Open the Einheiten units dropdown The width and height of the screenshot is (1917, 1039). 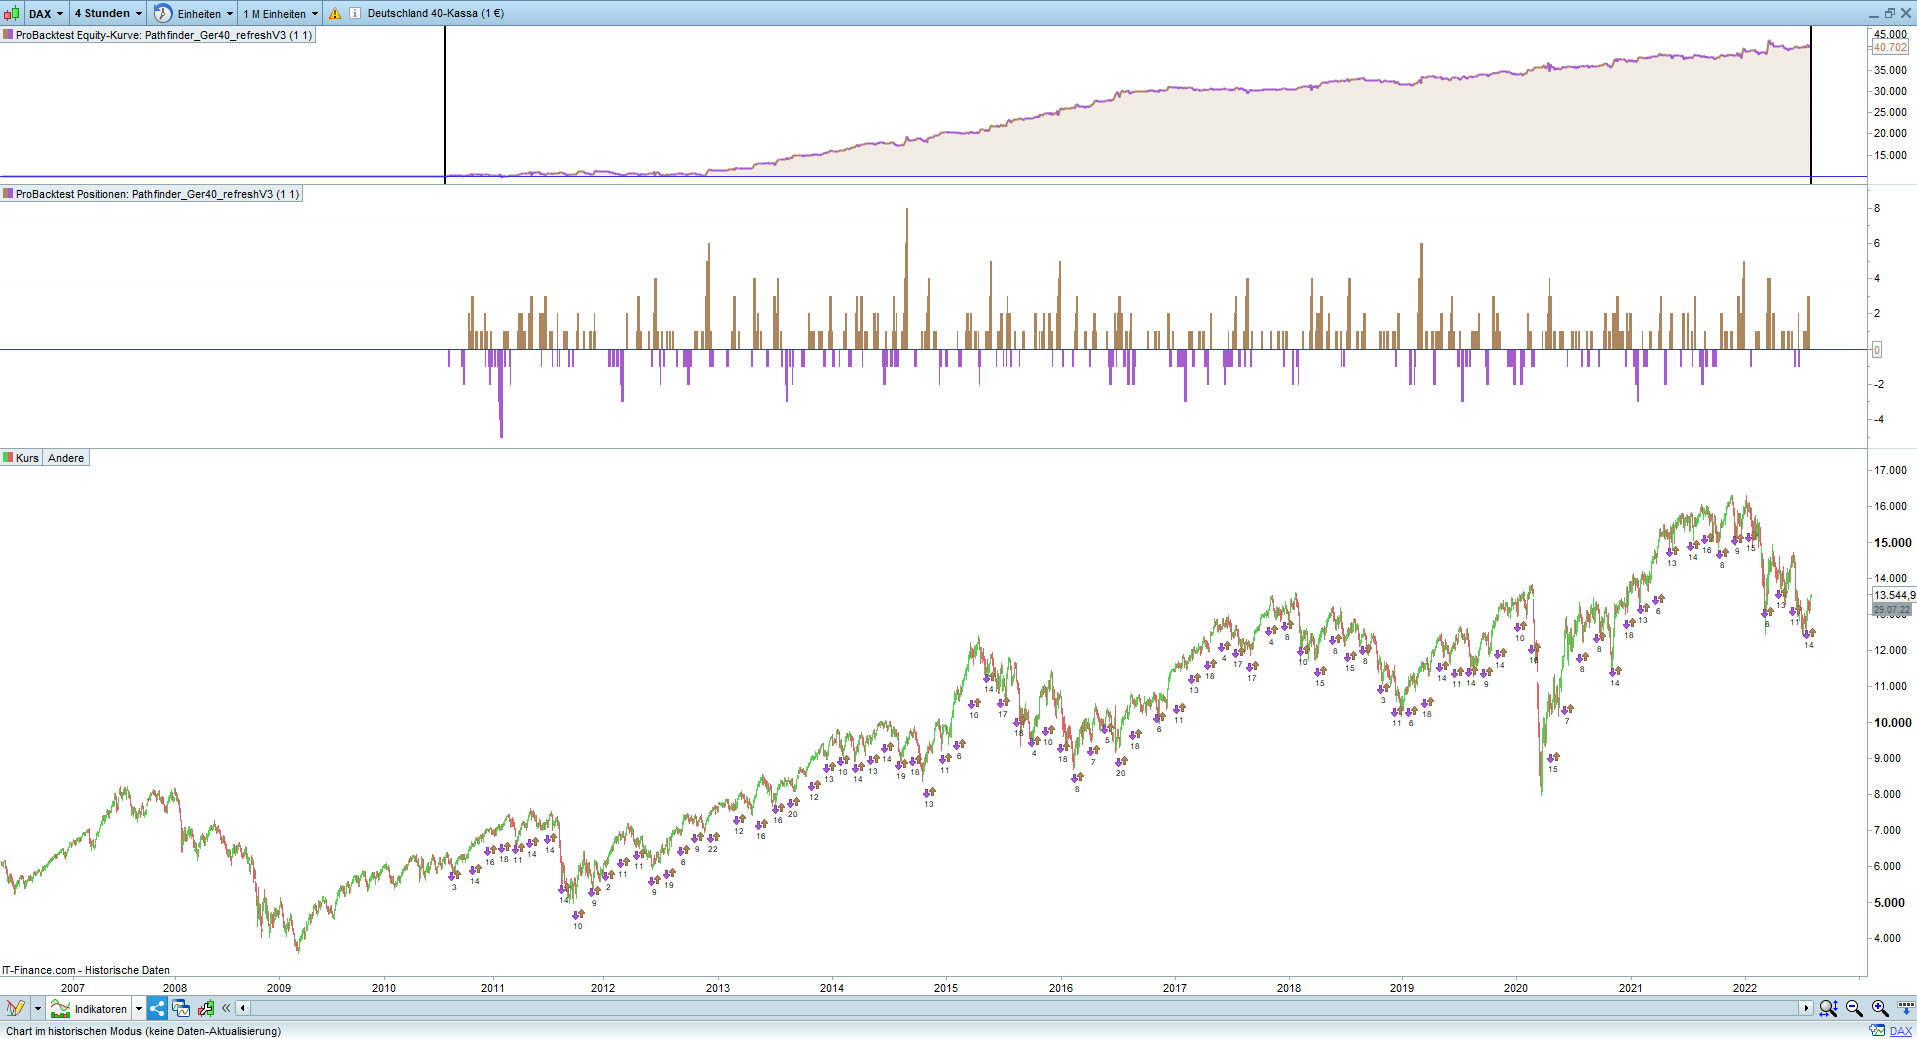click(x=195, y=13)
